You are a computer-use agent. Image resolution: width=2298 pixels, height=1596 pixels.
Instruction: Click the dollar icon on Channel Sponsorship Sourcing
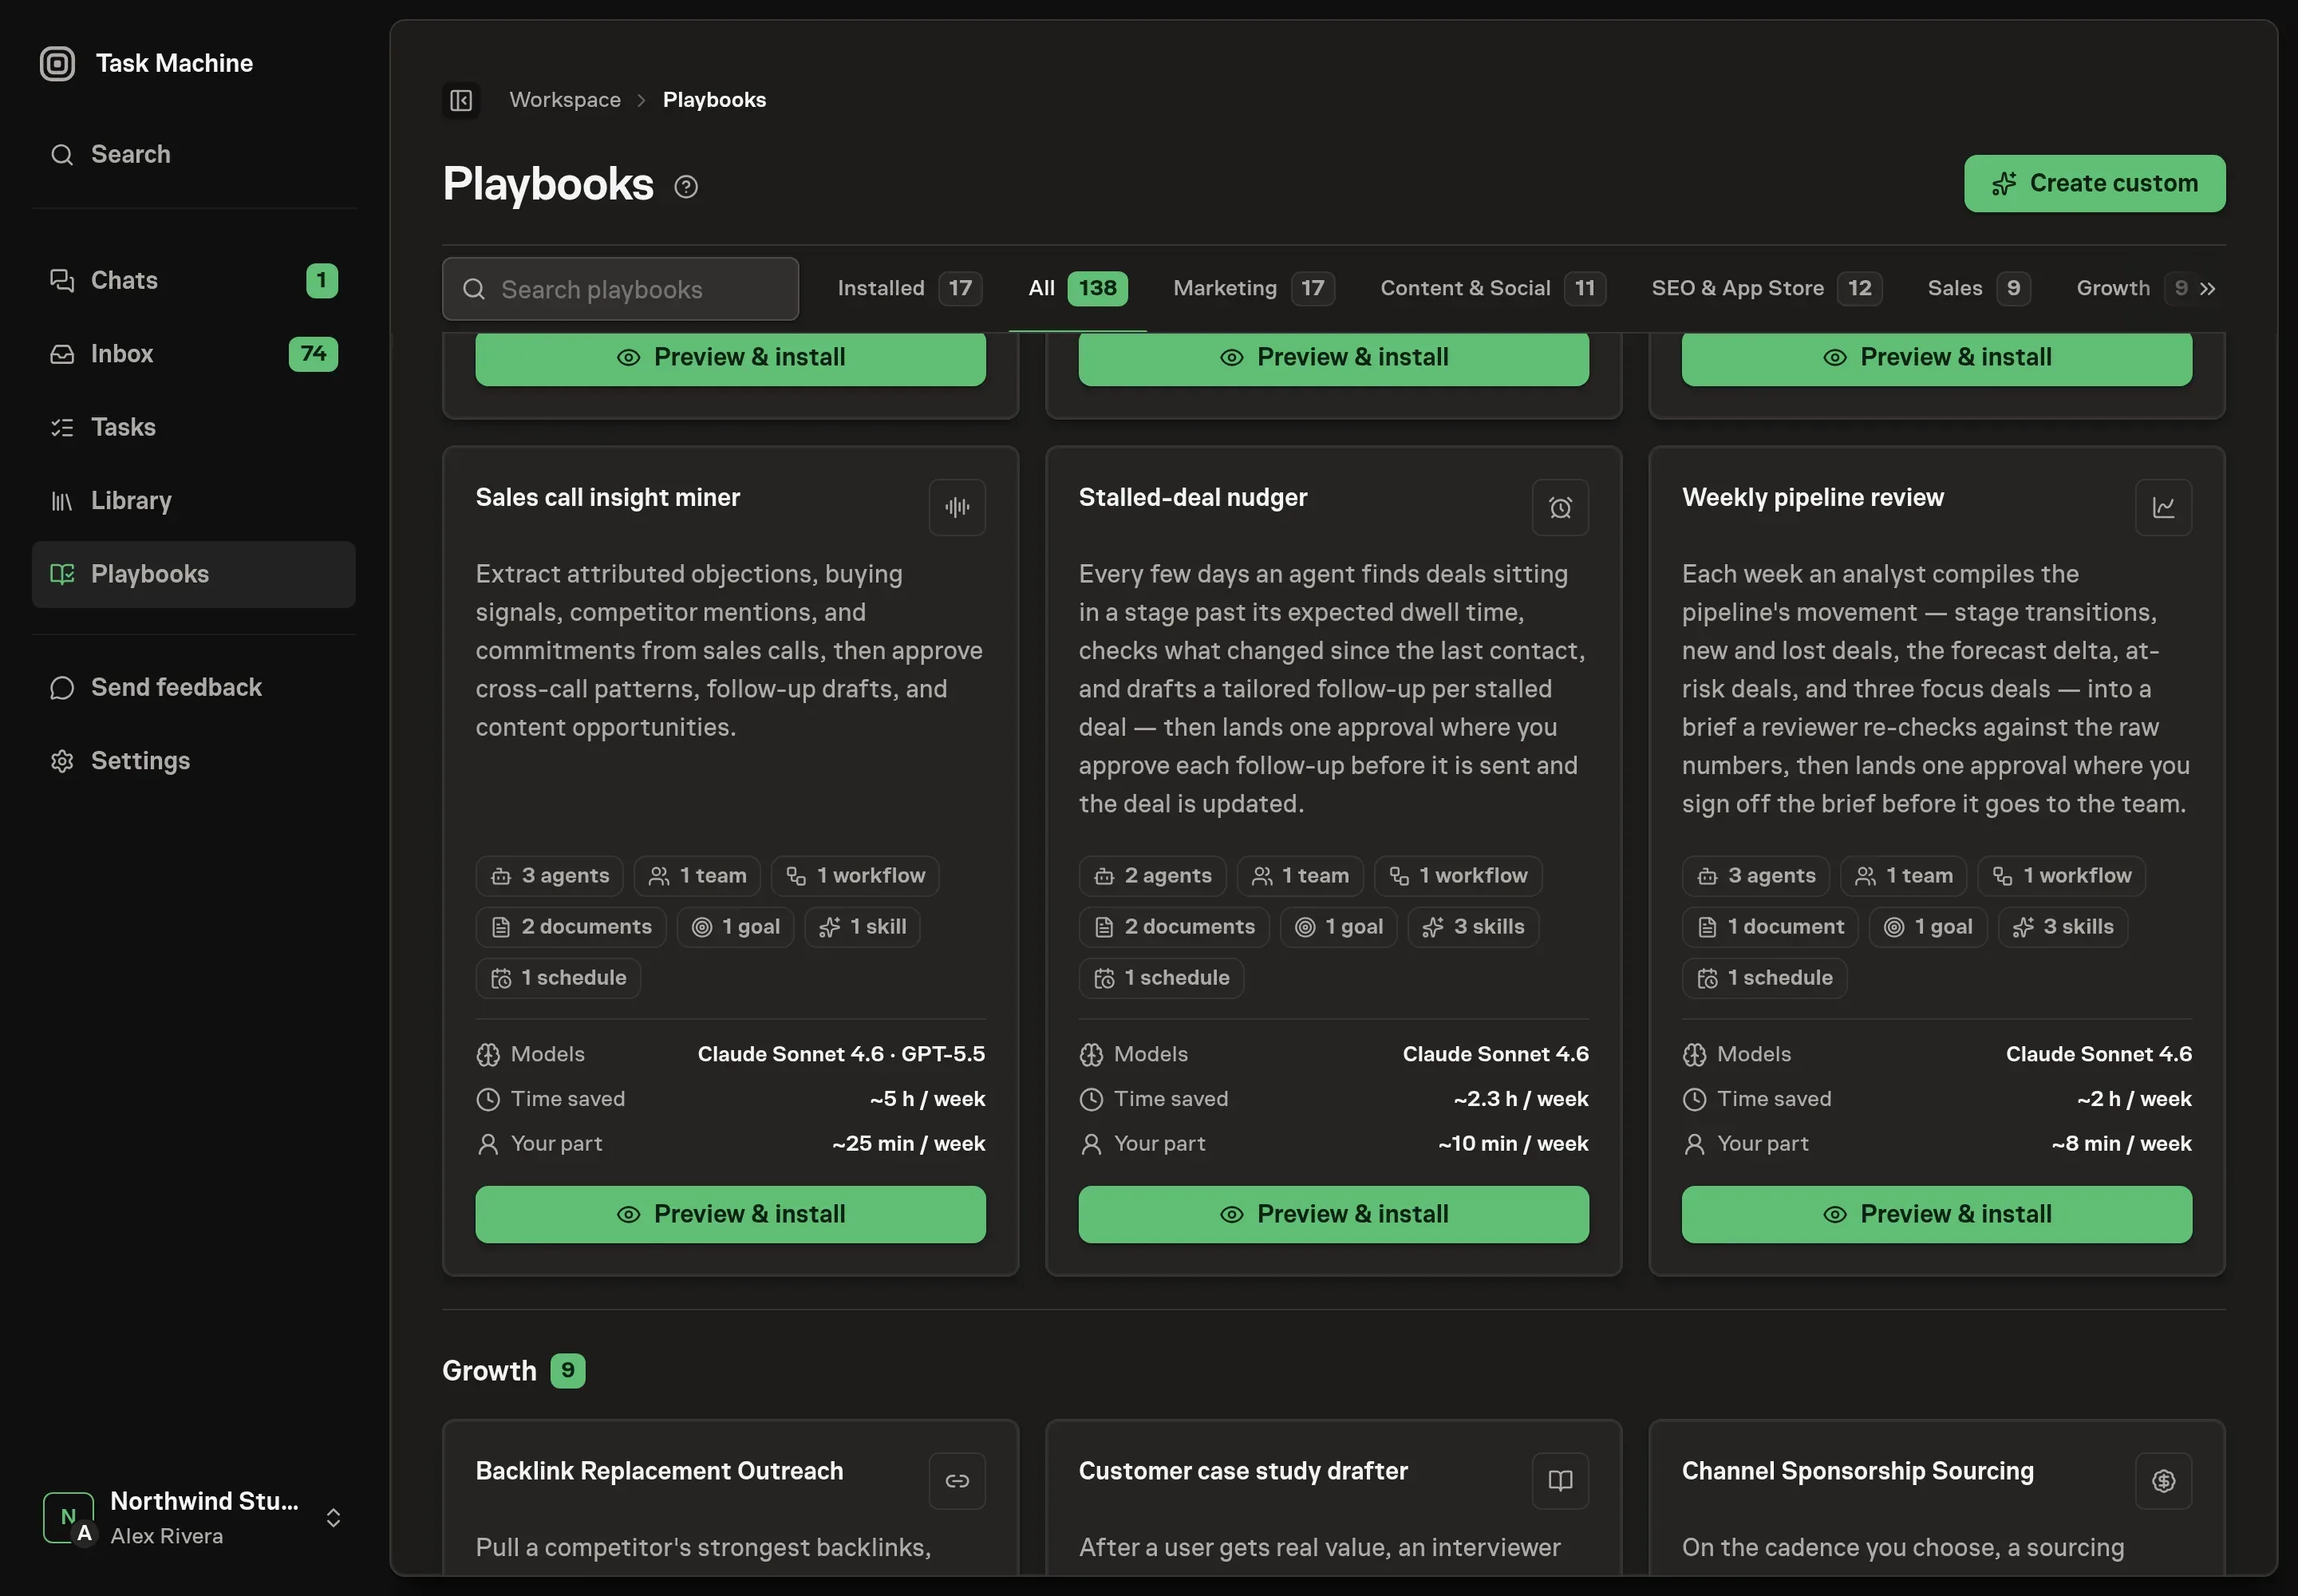(2163, 1481)
